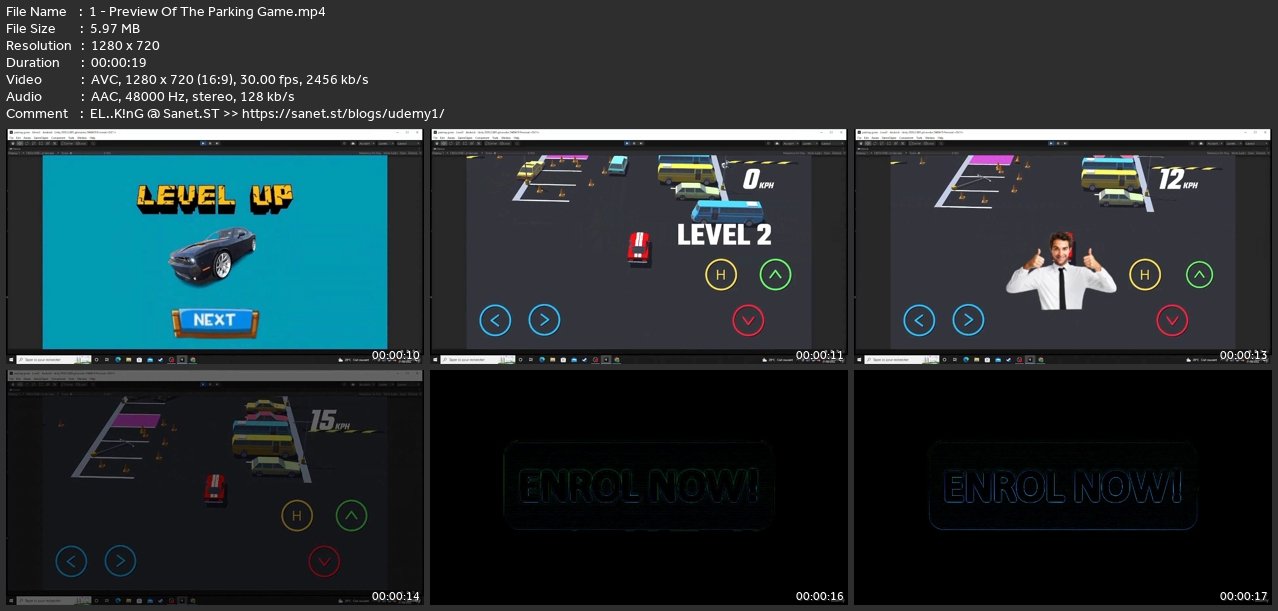Select the red car in Level 2 frame

[x=639, y=247]
